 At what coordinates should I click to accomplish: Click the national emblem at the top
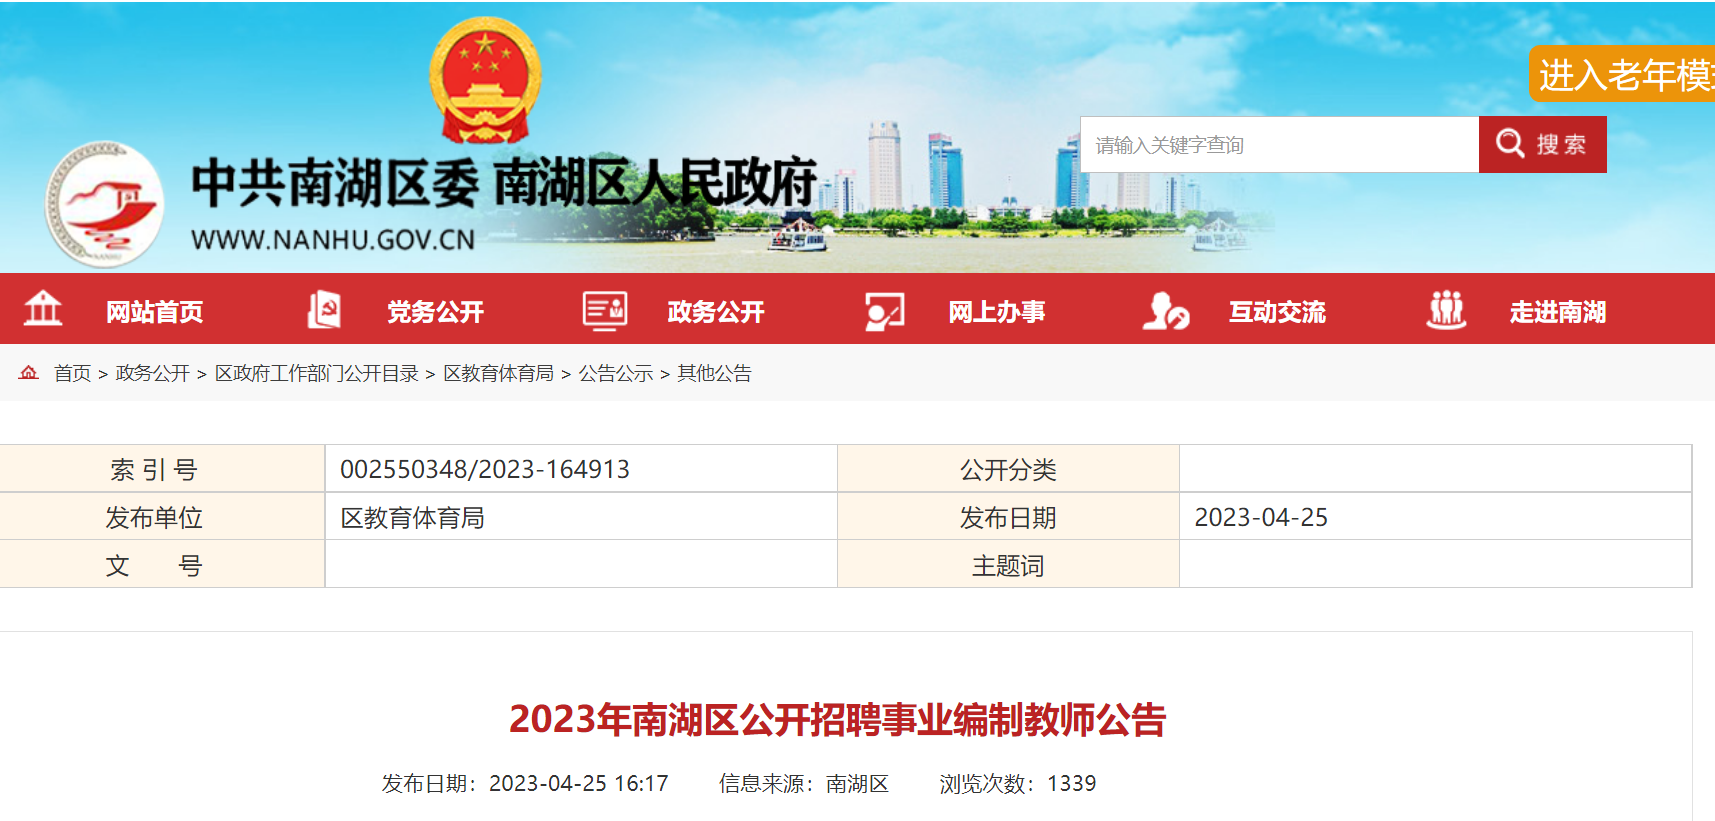(486, 81)
